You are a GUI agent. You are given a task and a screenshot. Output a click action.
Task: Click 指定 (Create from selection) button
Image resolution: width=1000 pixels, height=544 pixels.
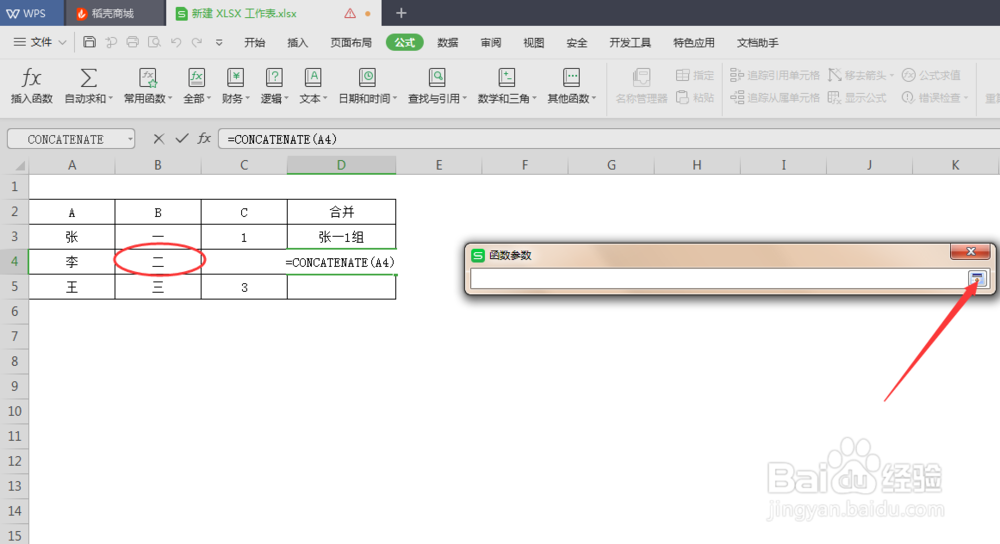click(x=695, y=75)
